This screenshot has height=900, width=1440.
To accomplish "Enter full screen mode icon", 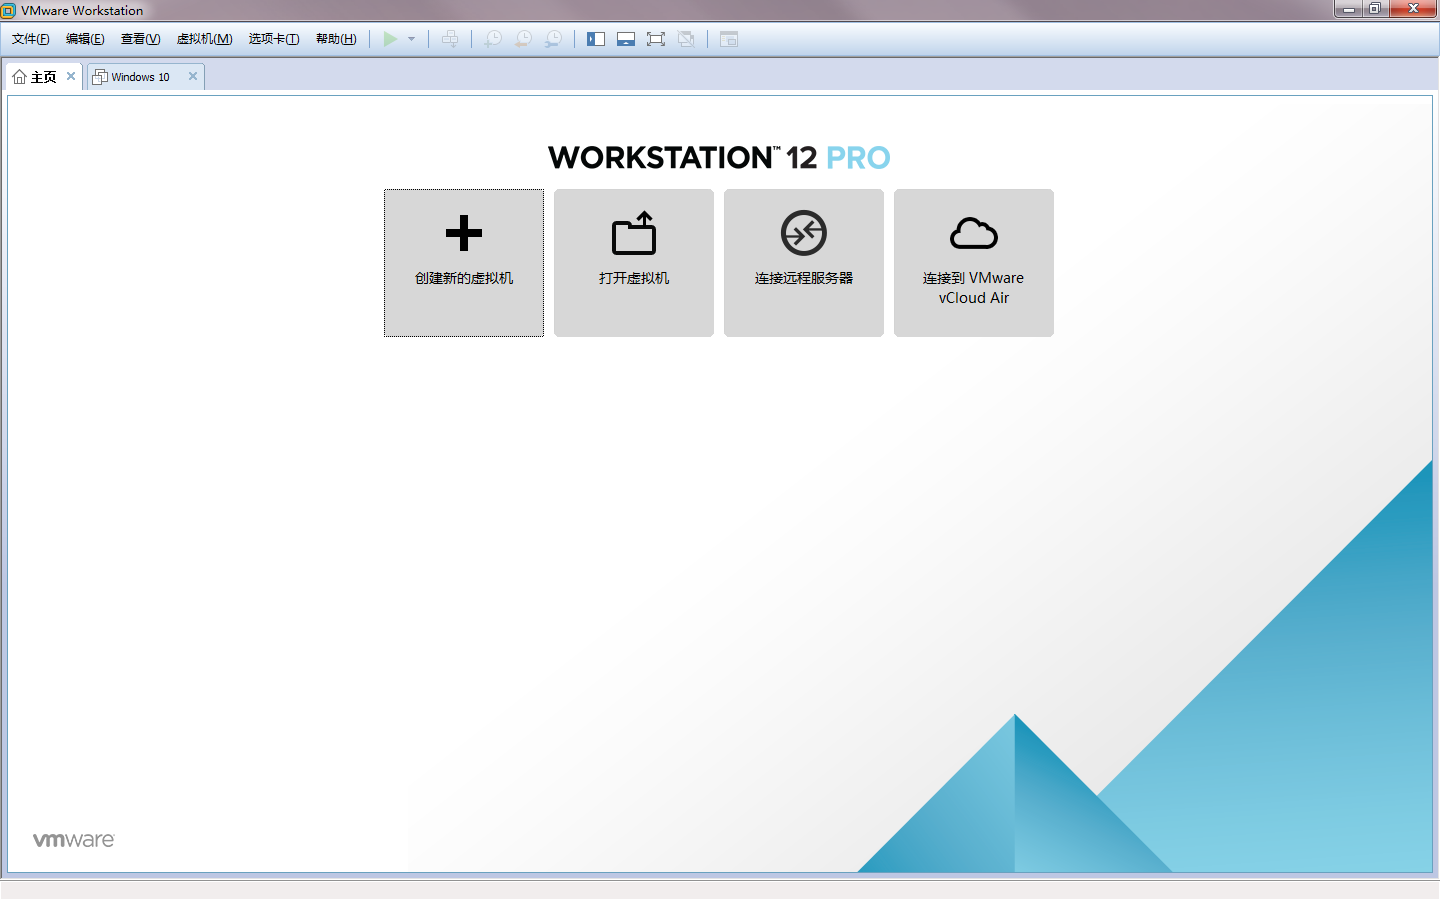I will point(656,39).
